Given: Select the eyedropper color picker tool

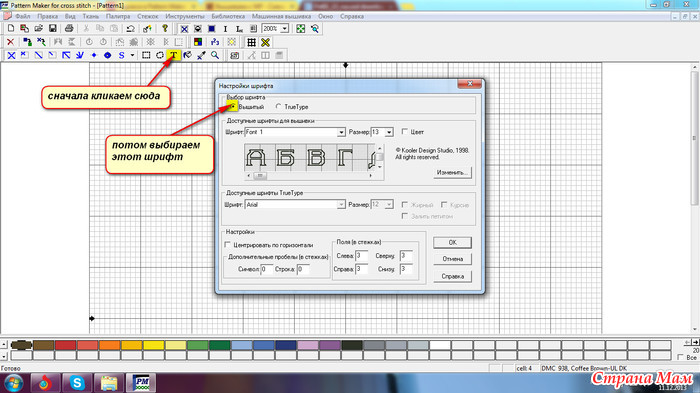Looking at the screenshot, I should coord(201,55).
